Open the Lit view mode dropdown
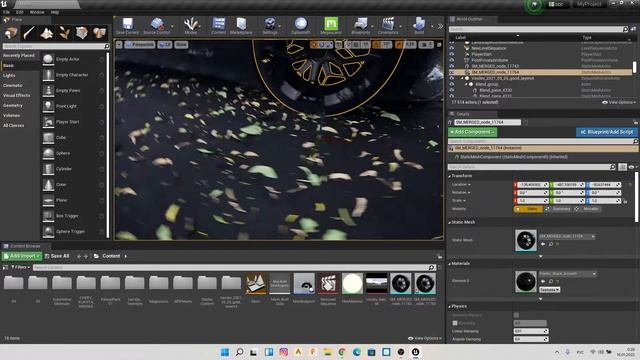This screenshot has height=360, width=640. coord(165,44)
